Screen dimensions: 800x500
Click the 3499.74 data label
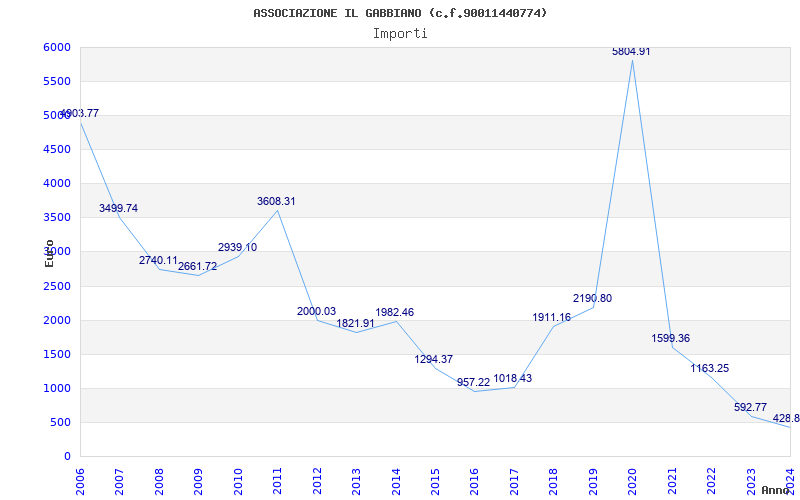(118, 208)
